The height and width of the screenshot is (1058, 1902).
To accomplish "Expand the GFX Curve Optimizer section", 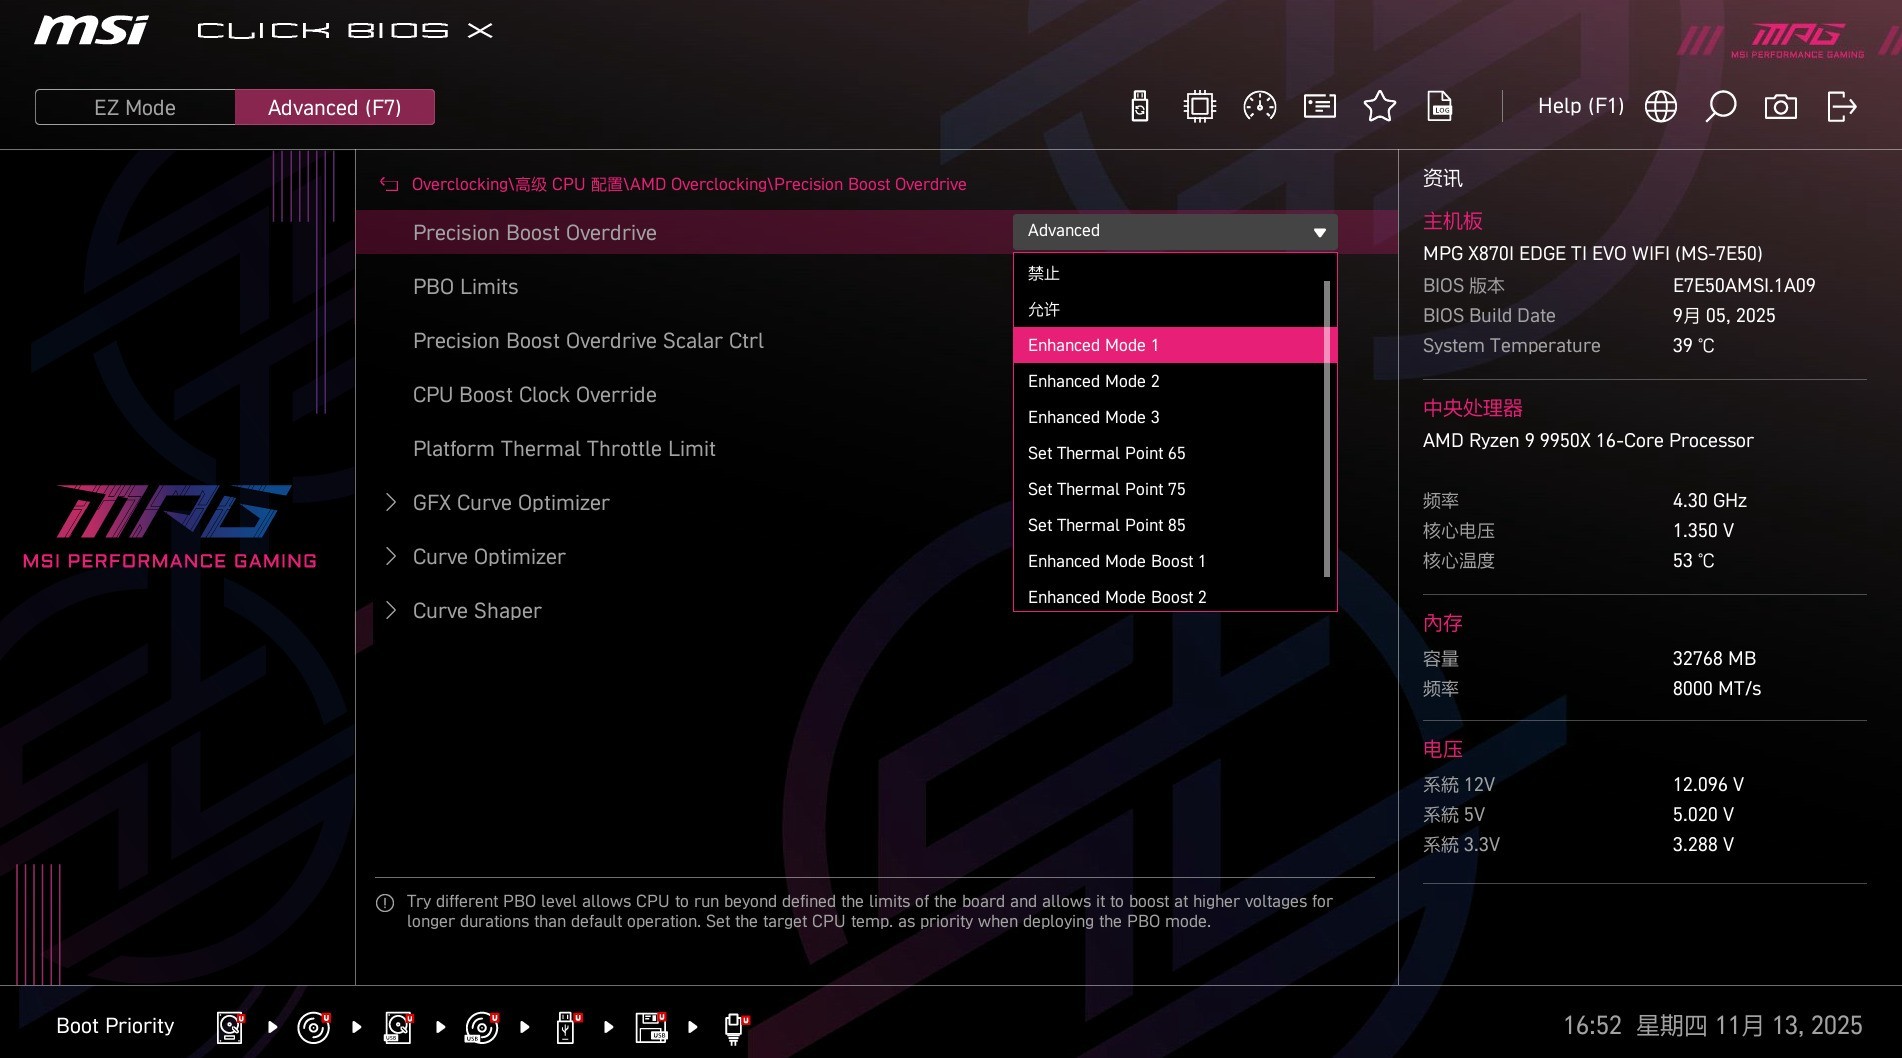I will pyautogui.click(x=511, y=502).
